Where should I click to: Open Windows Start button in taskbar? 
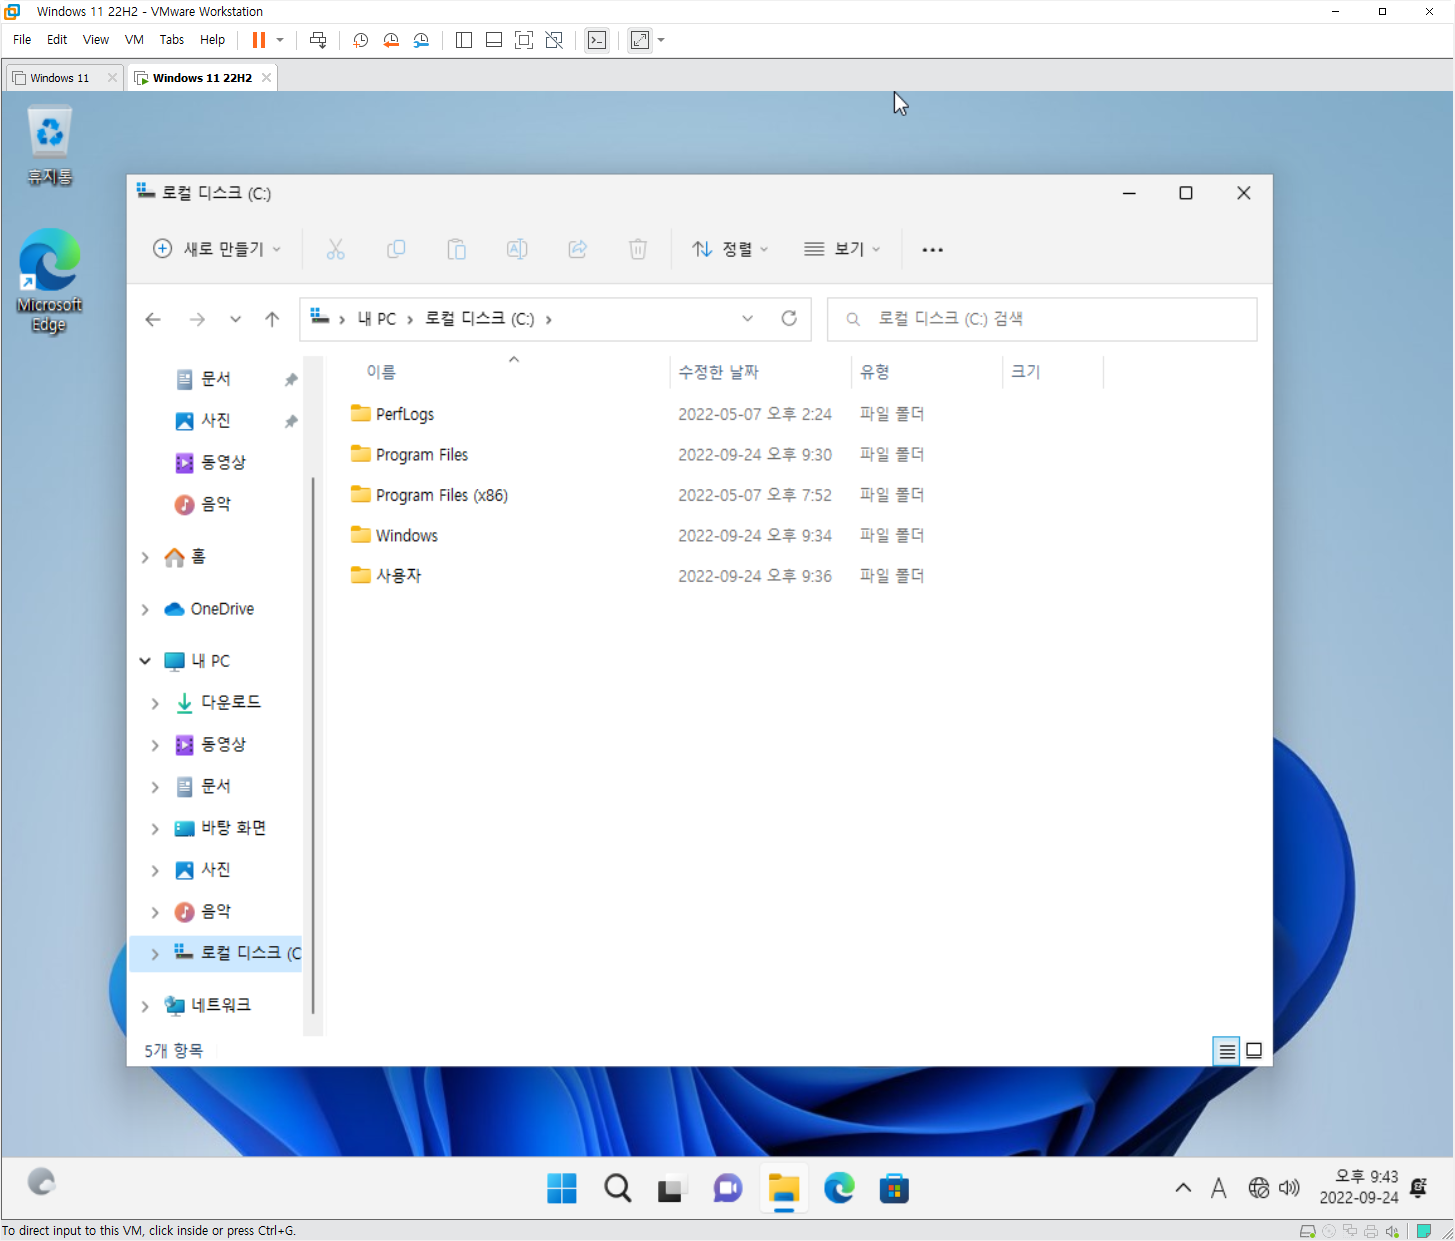tap(562, 1188)
